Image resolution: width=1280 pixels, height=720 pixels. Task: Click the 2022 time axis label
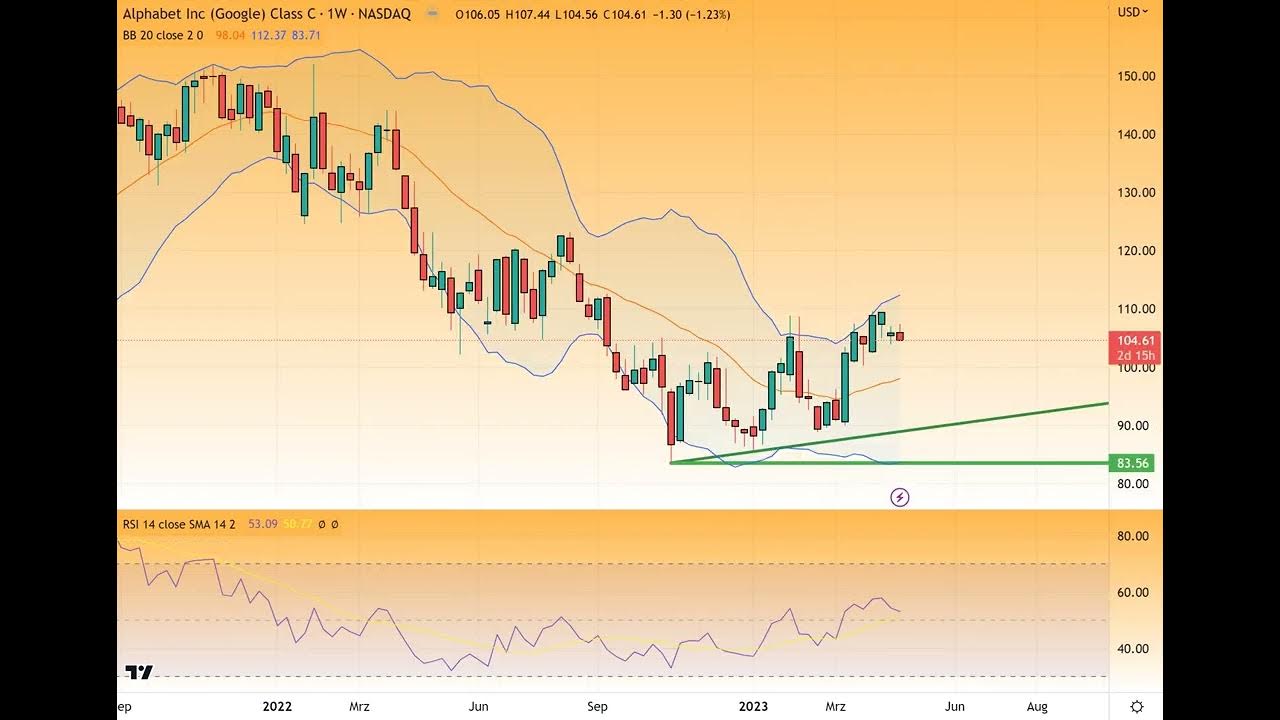coord(277,706)
